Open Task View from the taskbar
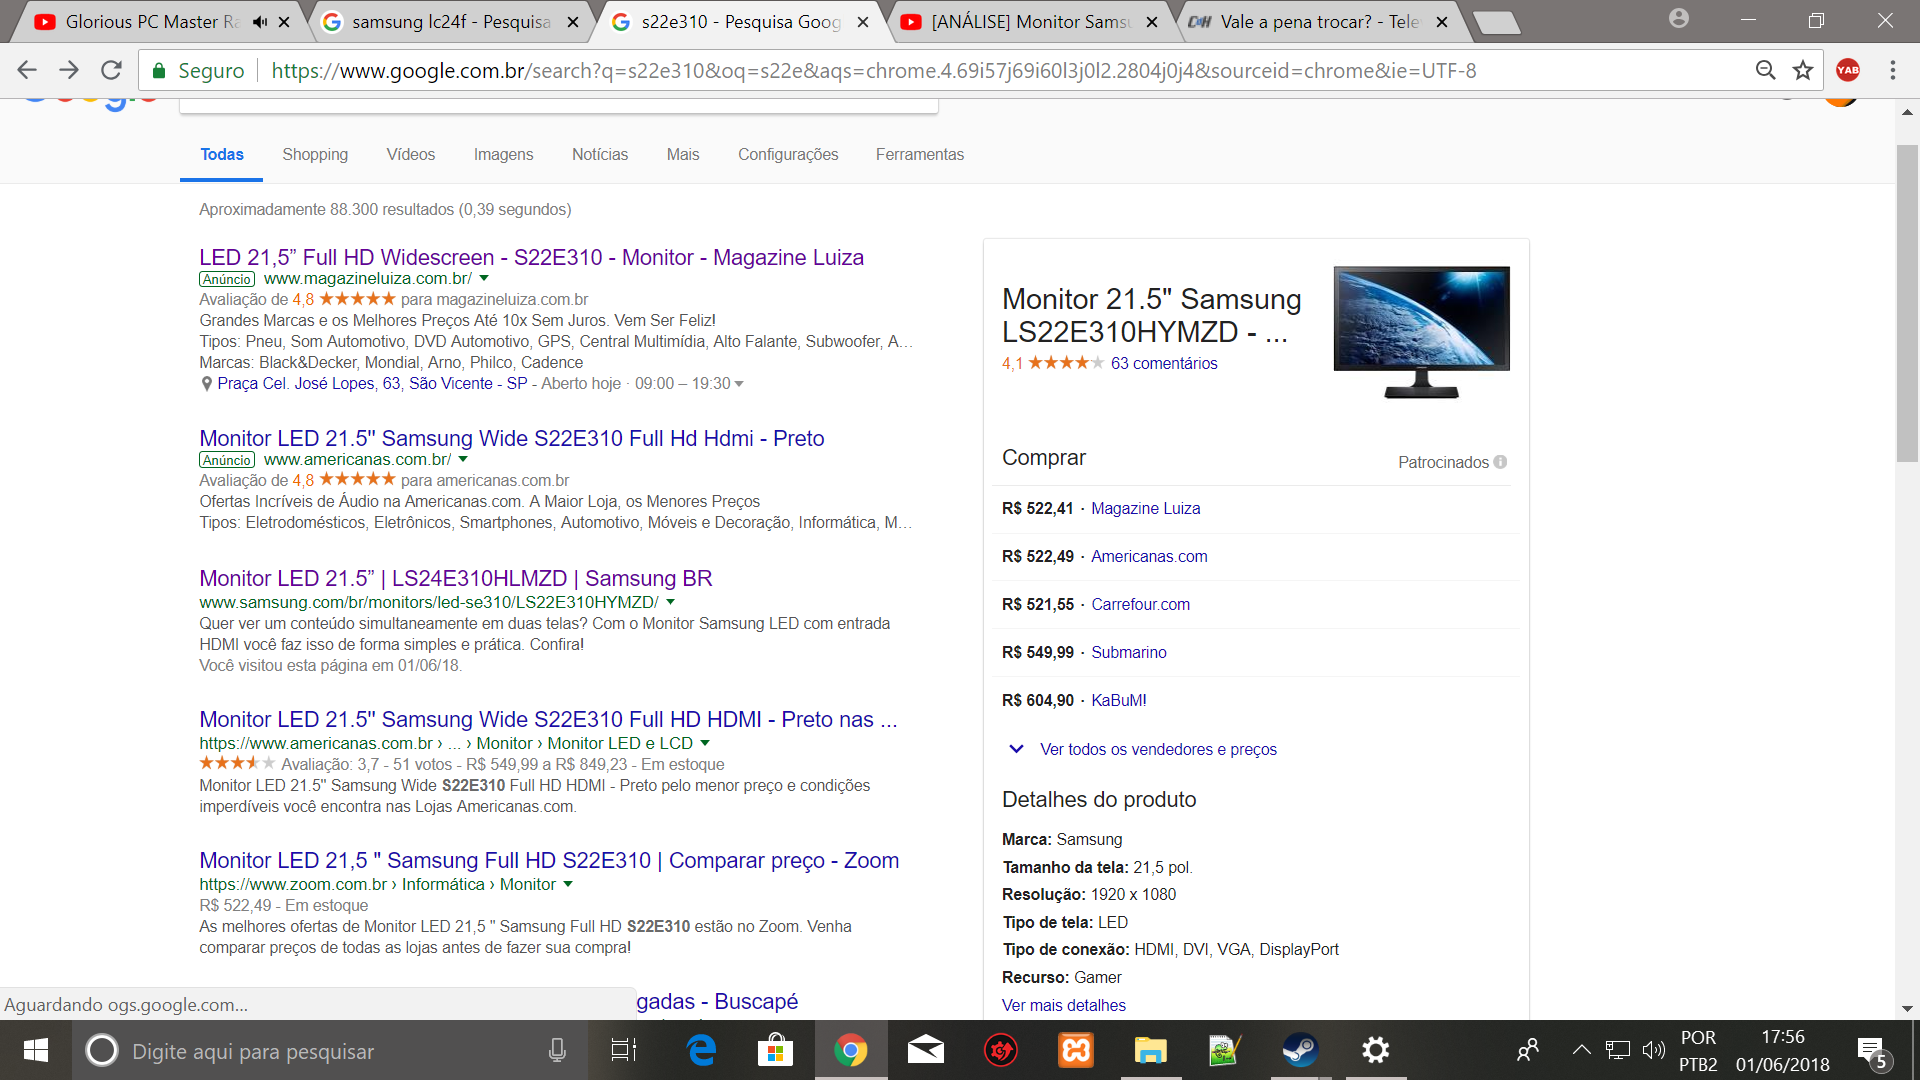This screenshot has height=1080, width=1920. (624, 1050)
